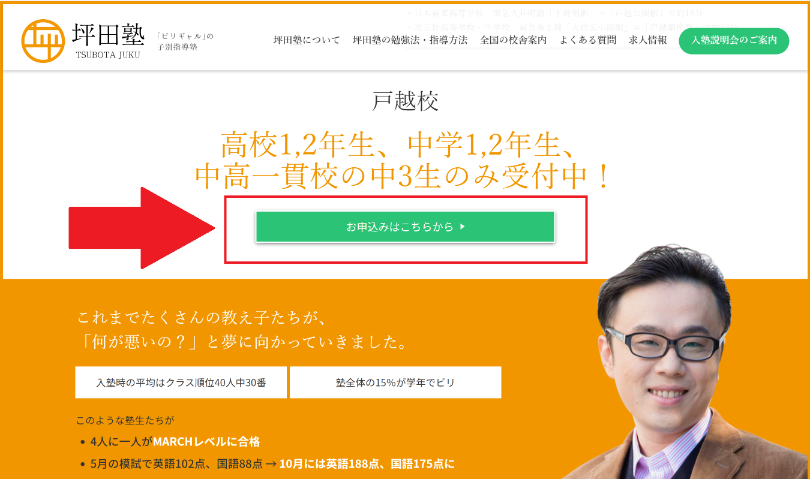Go to 全国の校舎案内 page

point(513,40)
